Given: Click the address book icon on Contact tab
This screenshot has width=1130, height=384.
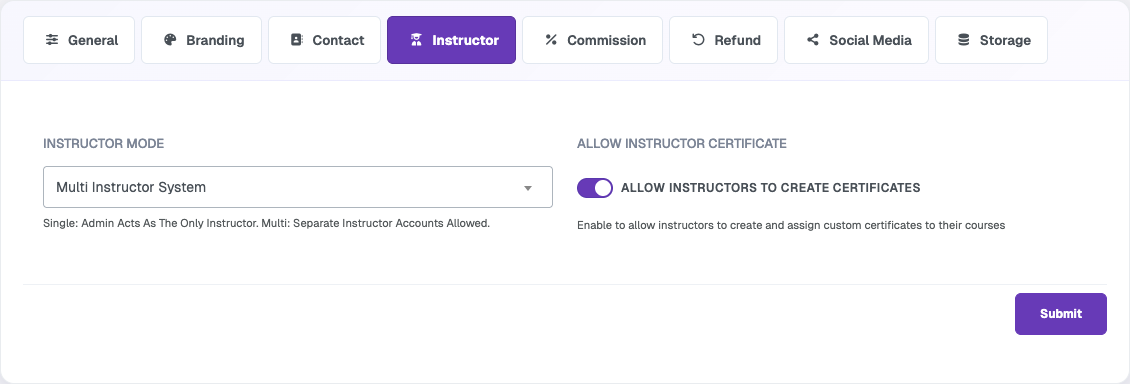Looking at the screenshot, I should [296, 40].
